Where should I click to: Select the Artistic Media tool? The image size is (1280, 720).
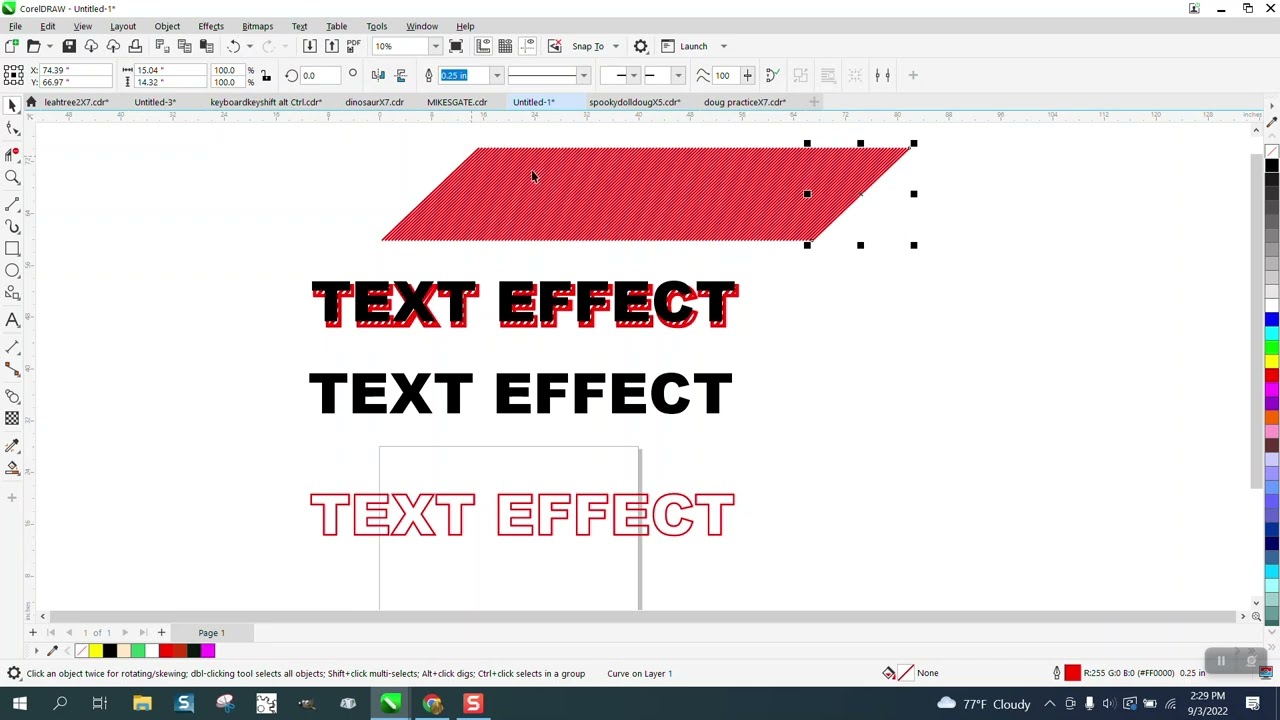tap(12, 226)
